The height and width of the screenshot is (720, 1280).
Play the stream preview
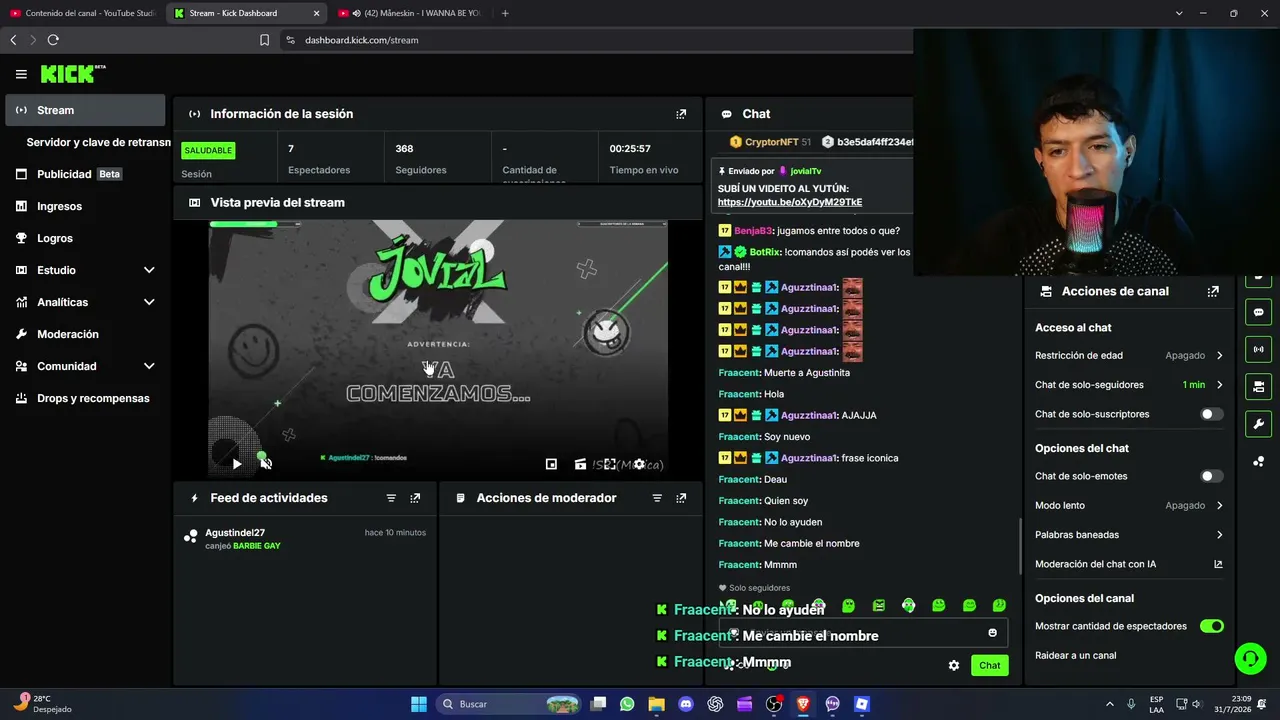tap(237, 464)
